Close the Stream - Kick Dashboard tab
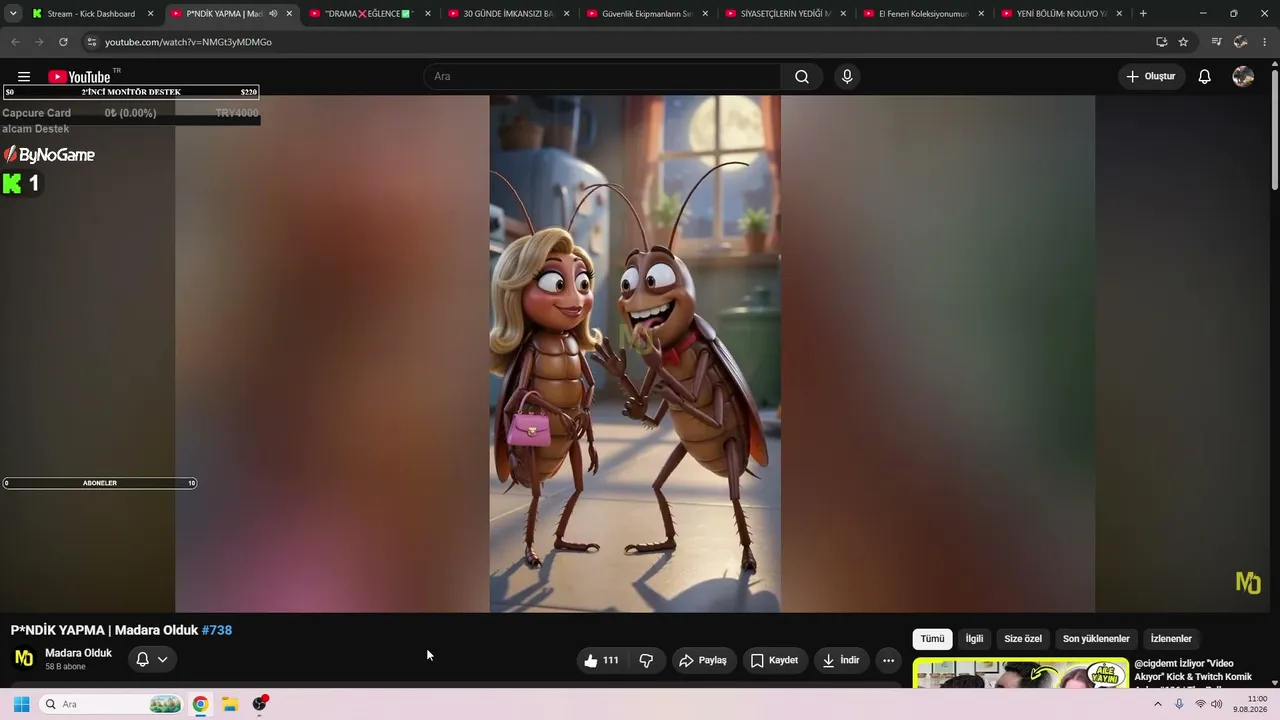The image size is (1280, 720). 151,14
